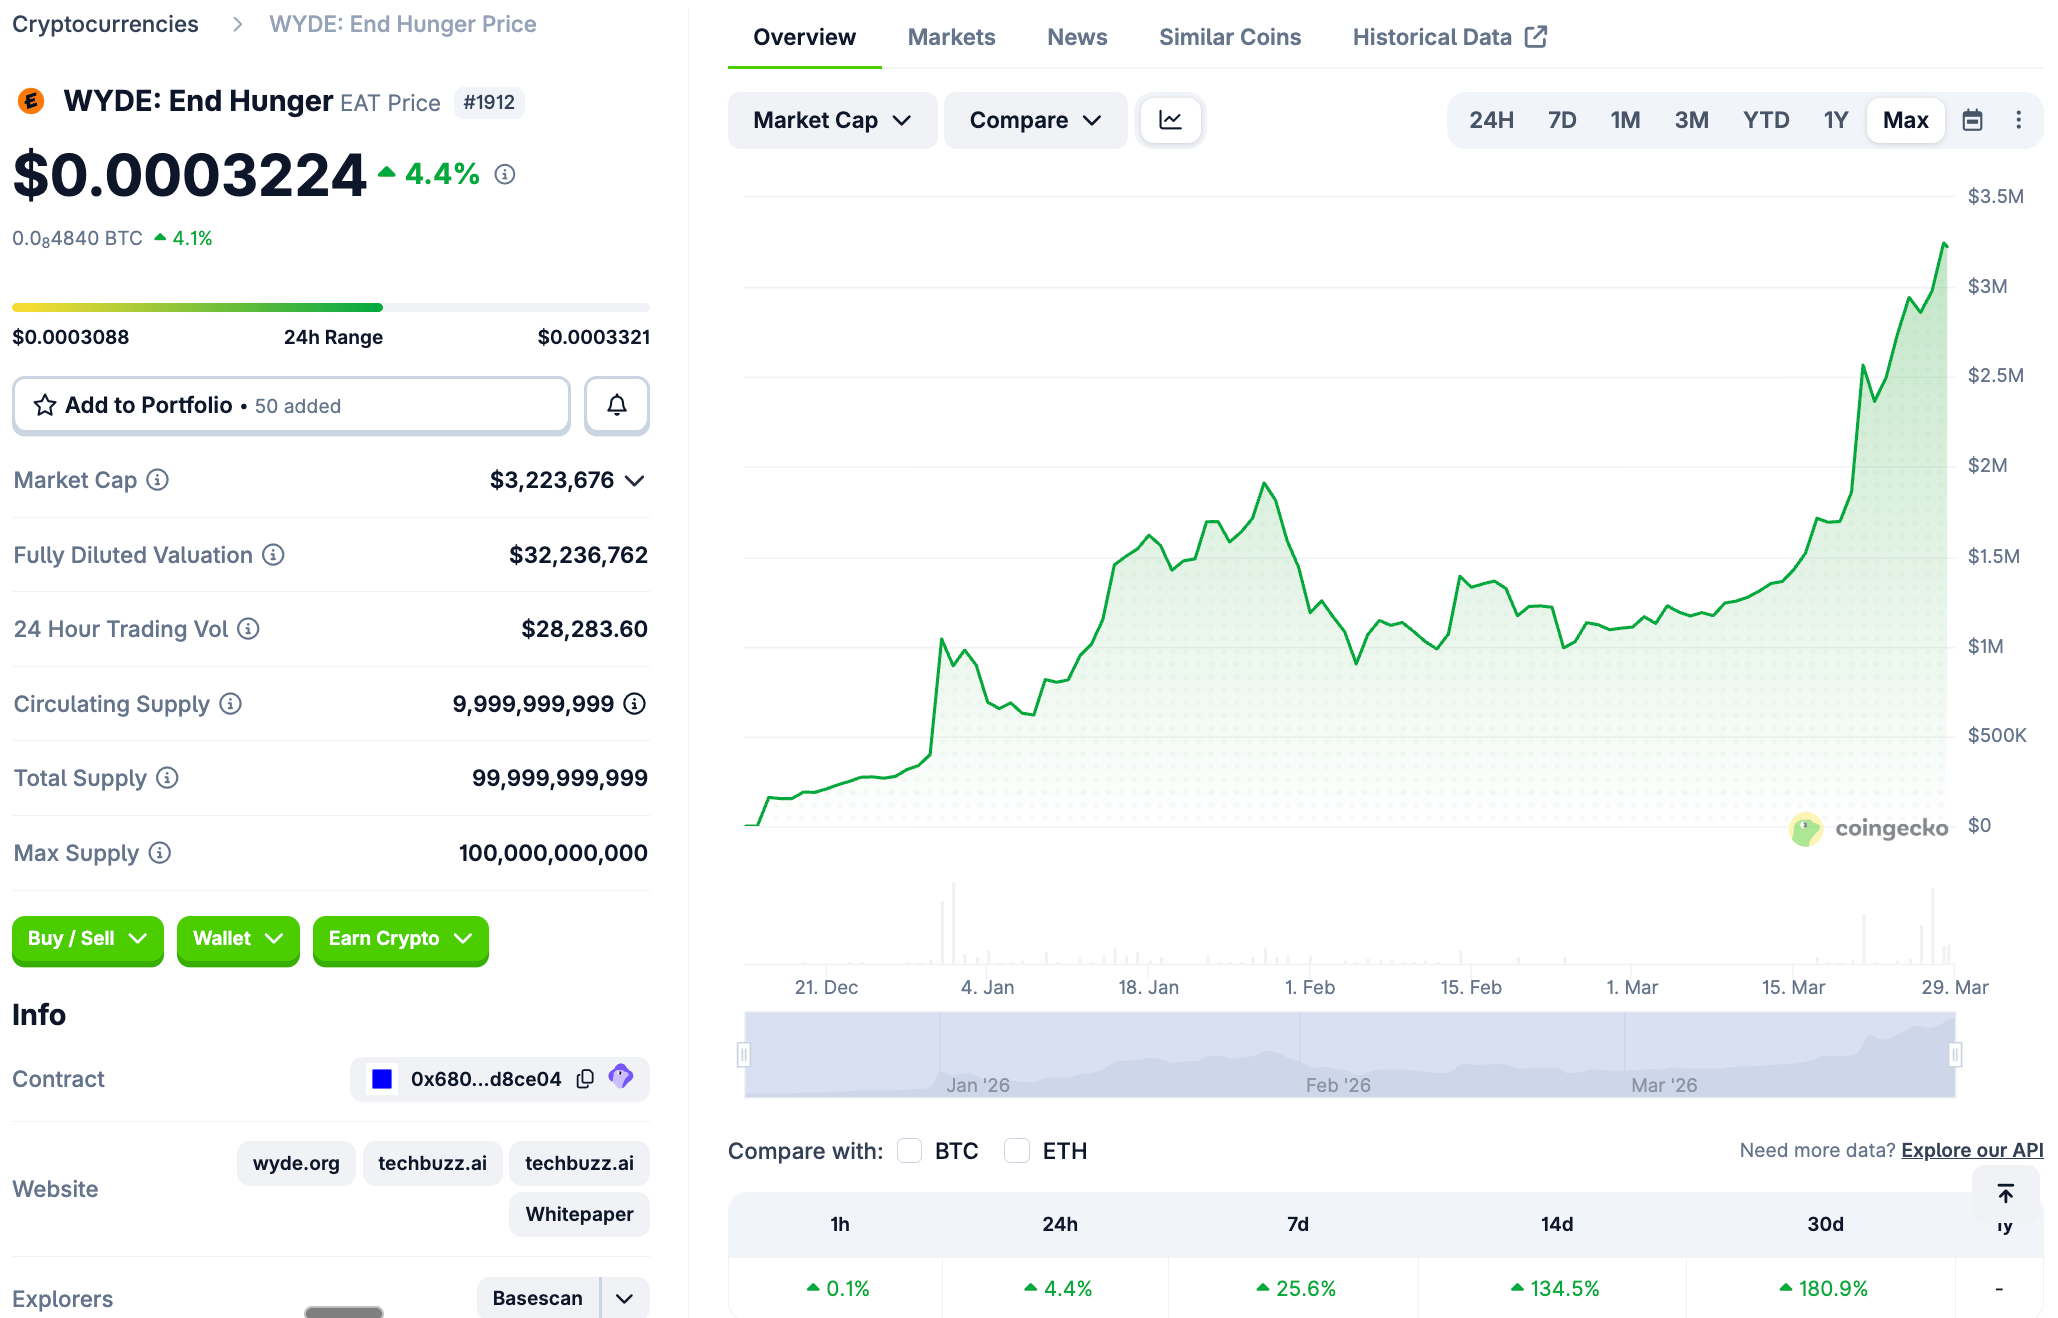Image resolution: width=2058 pixels, height=1318 pixels.
Task: Select the 7D time range toggle
Action: [x=1561, y=120]
